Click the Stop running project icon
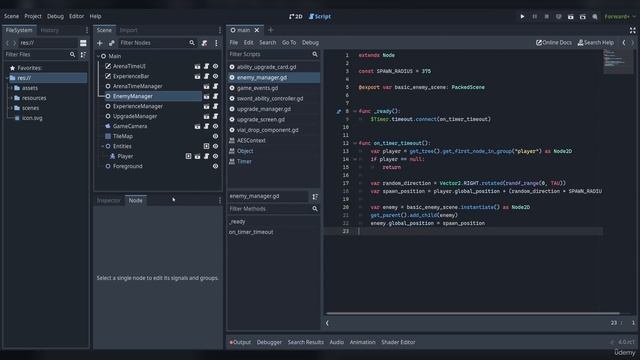This screenshot has width=640, height=360. (x=547, y=16)
